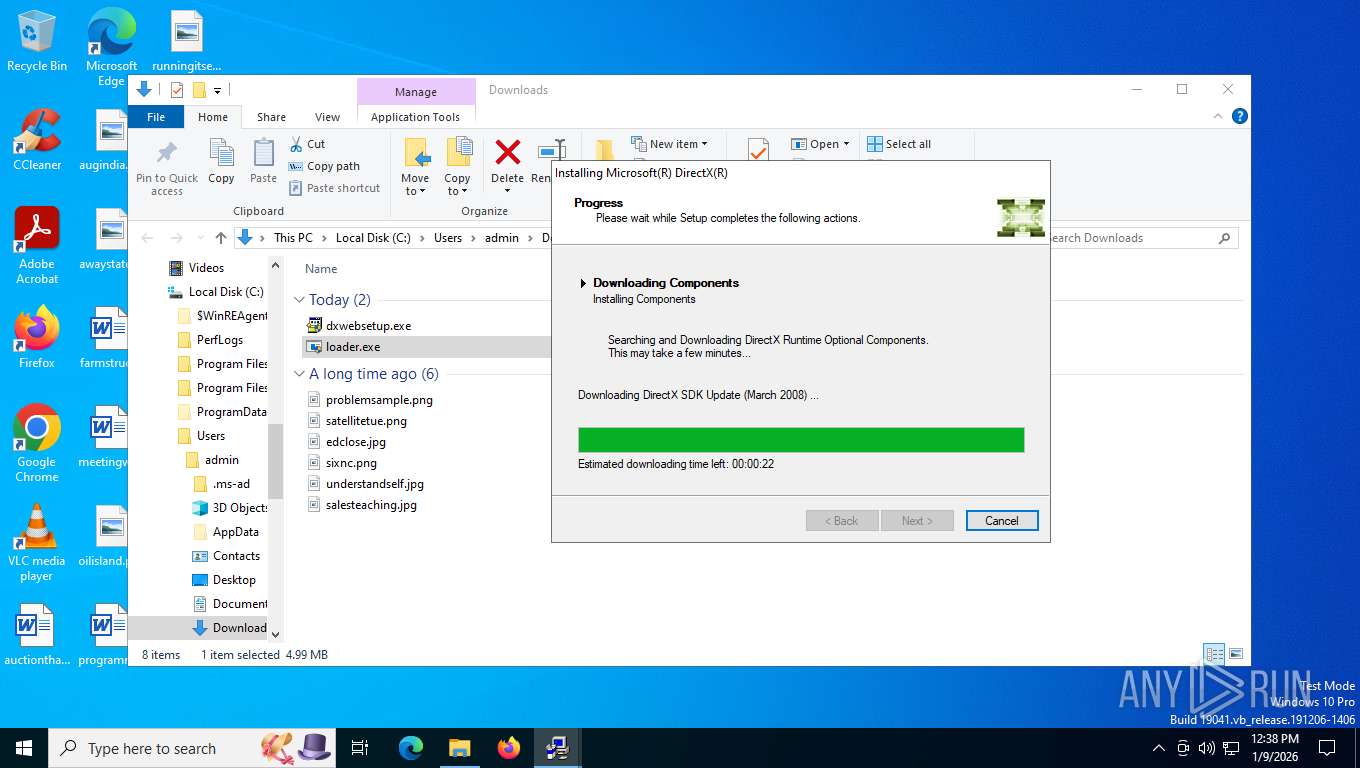The height and width of the screenshot is (768, 1360).
Task: Click Paste shortcut in ribbon
Action: click(x=334, y=188)
